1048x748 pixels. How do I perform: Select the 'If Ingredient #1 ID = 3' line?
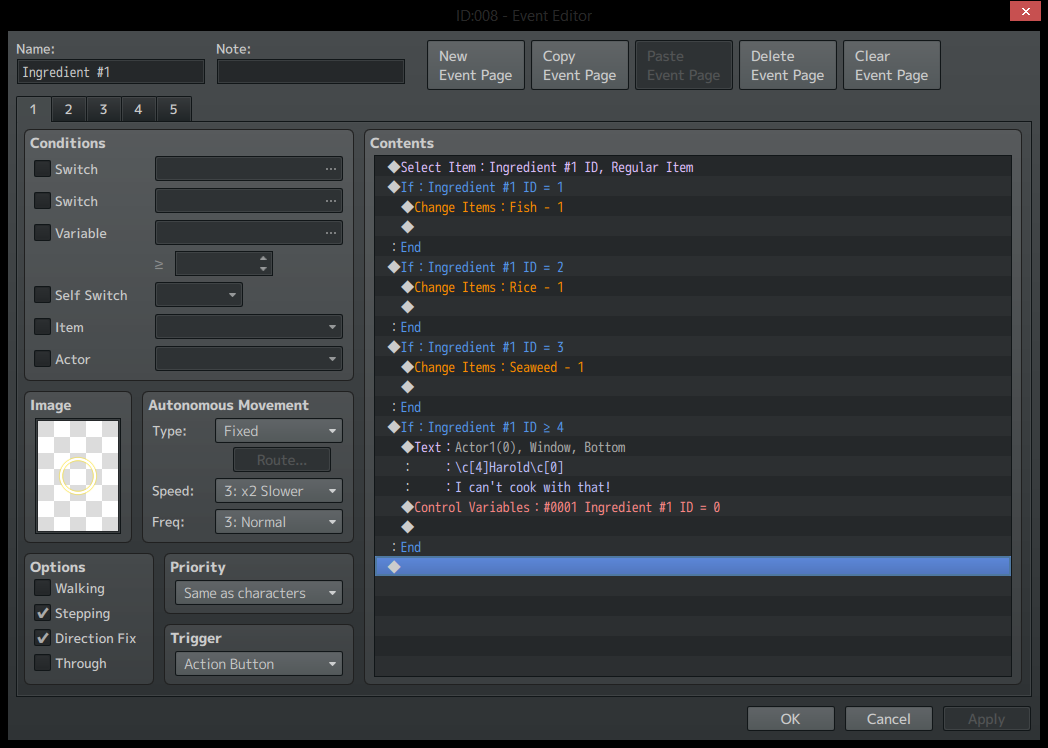click(x=693, y=347)
